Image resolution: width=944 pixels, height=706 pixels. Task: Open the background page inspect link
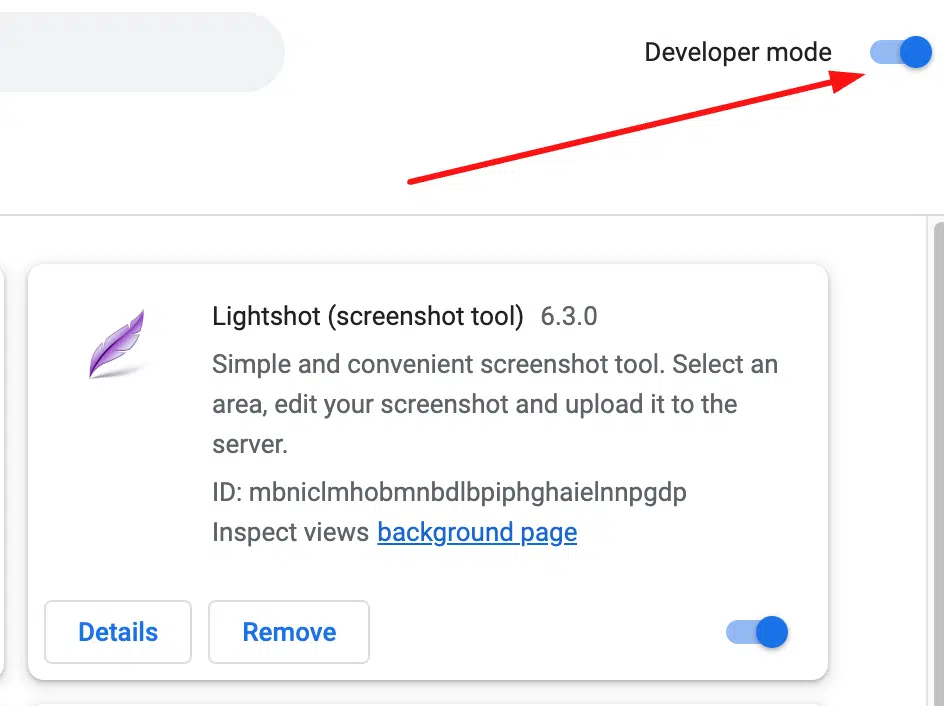477,532
